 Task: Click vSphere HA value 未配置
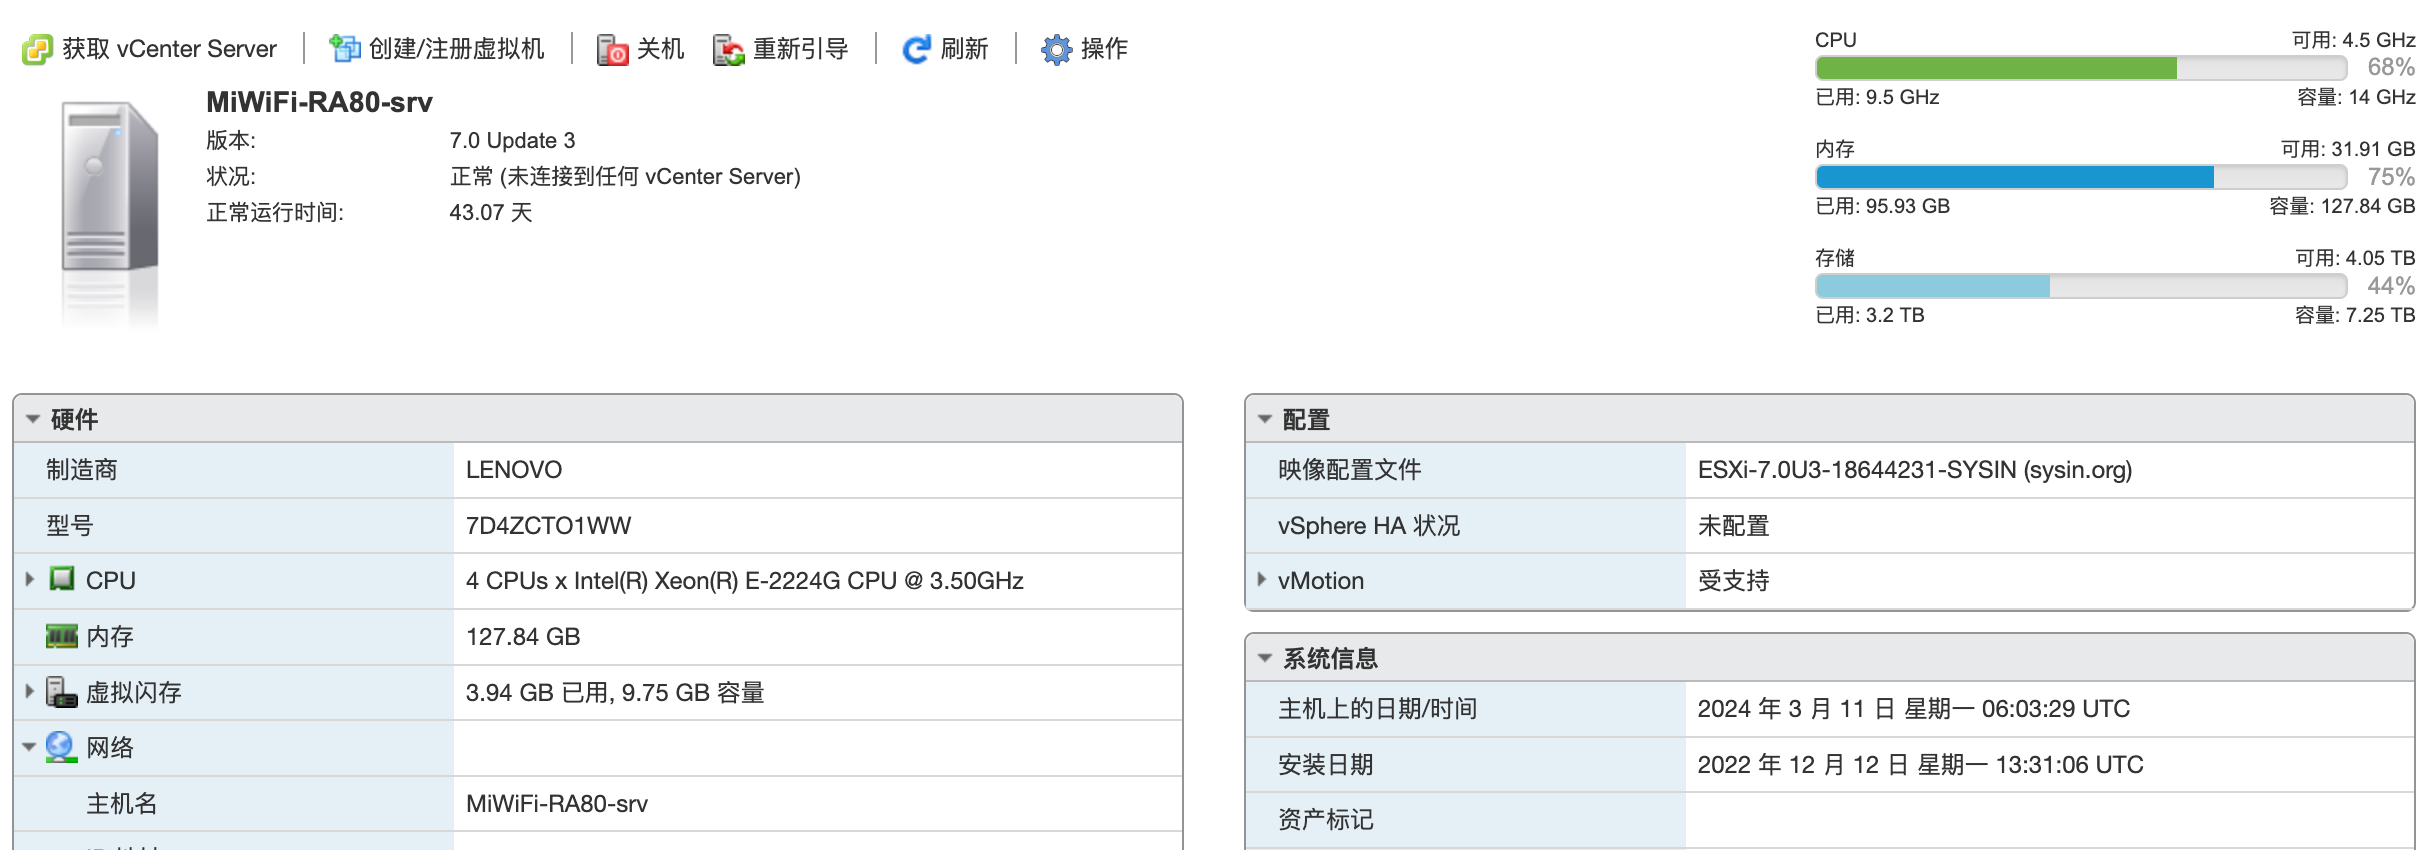[1733, 526]
